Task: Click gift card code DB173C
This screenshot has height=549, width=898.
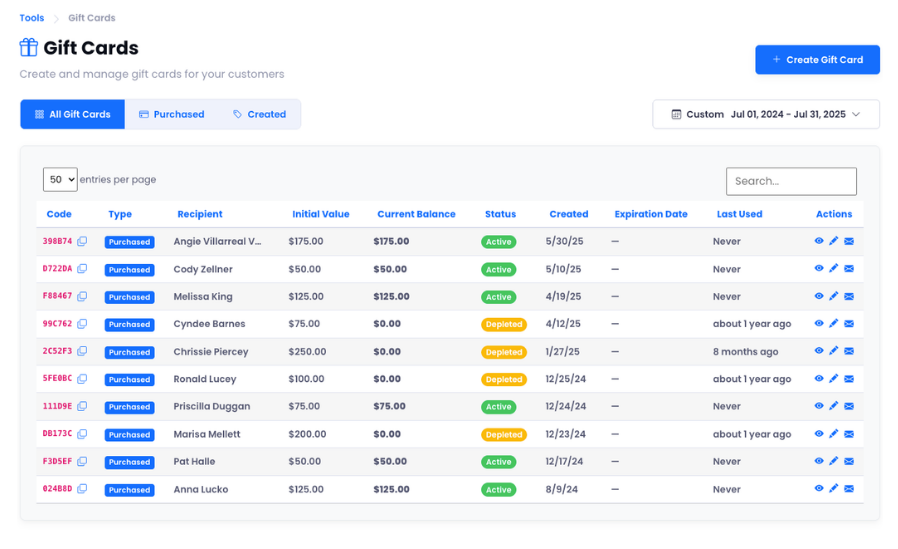Action: (57, 434)
